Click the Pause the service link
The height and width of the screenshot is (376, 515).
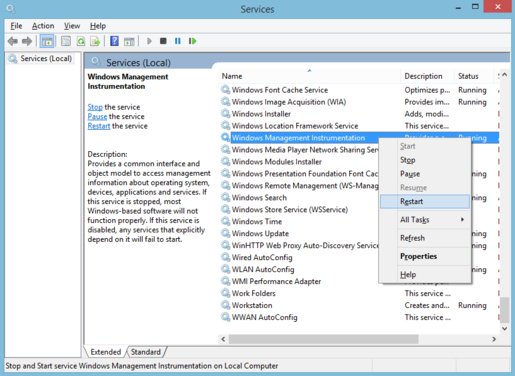(x=97, y=116)
